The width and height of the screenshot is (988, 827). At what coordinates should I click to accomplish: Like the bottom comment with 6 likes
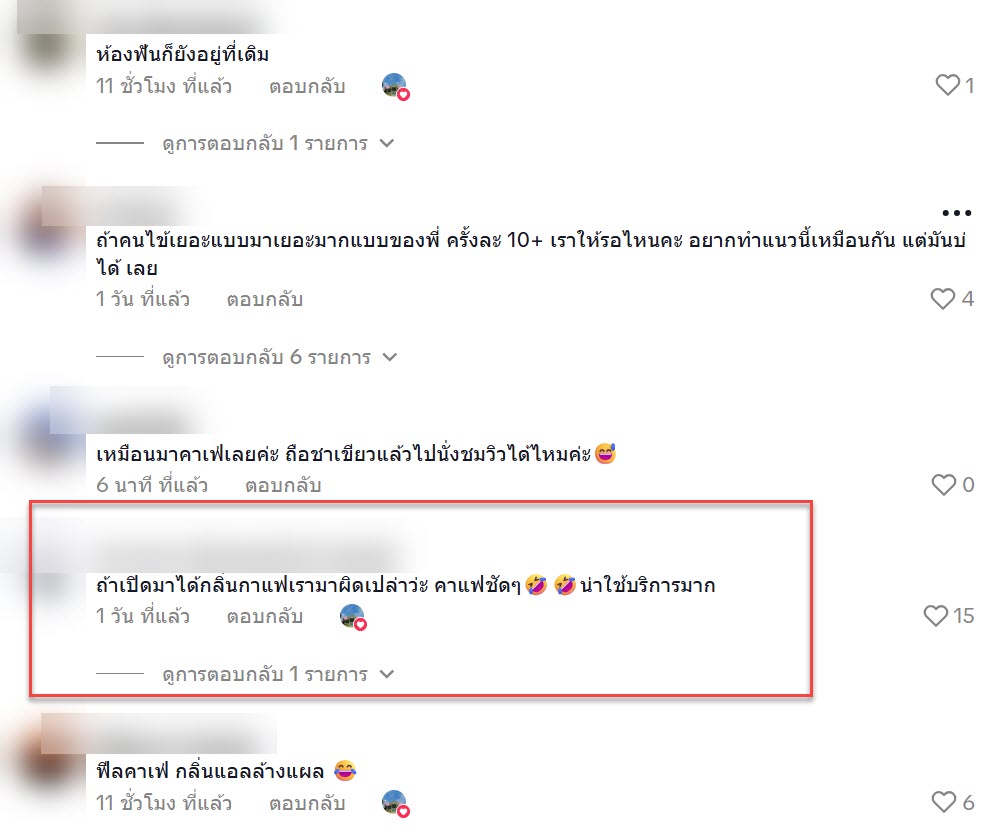944,802
